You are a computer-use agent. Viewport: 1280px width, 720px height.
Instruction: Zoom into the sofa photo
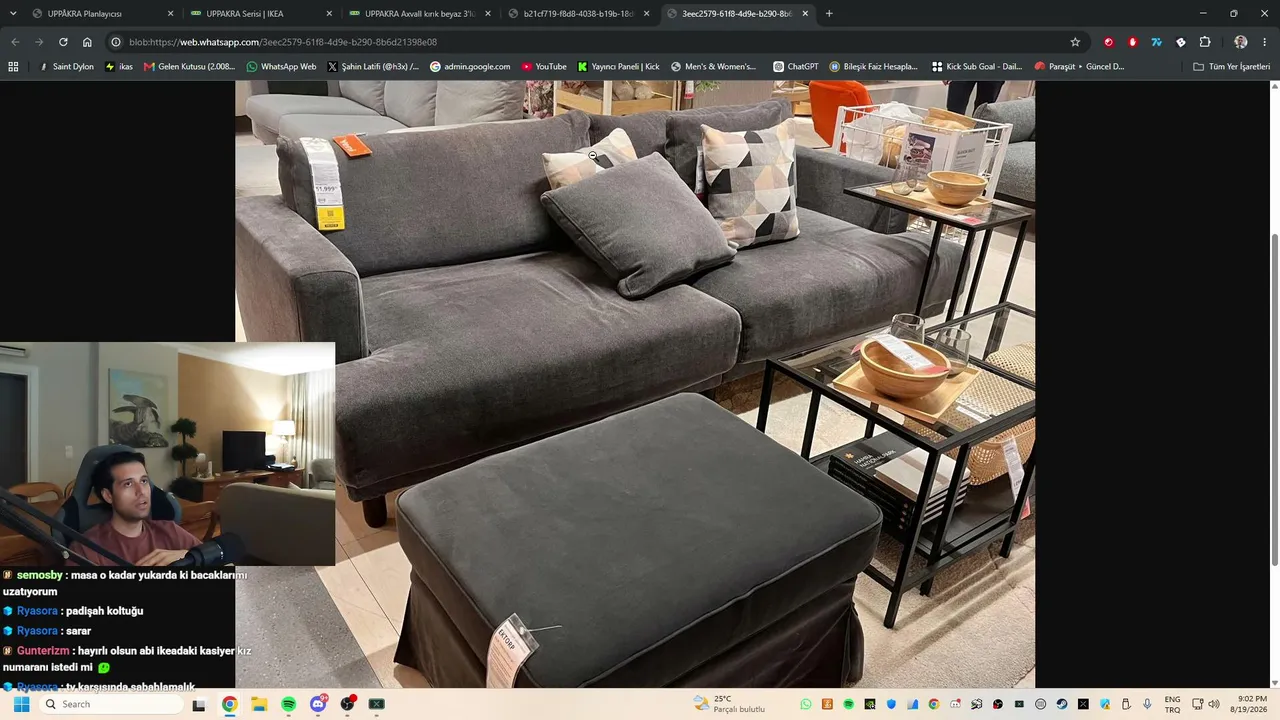click(635, 384)
